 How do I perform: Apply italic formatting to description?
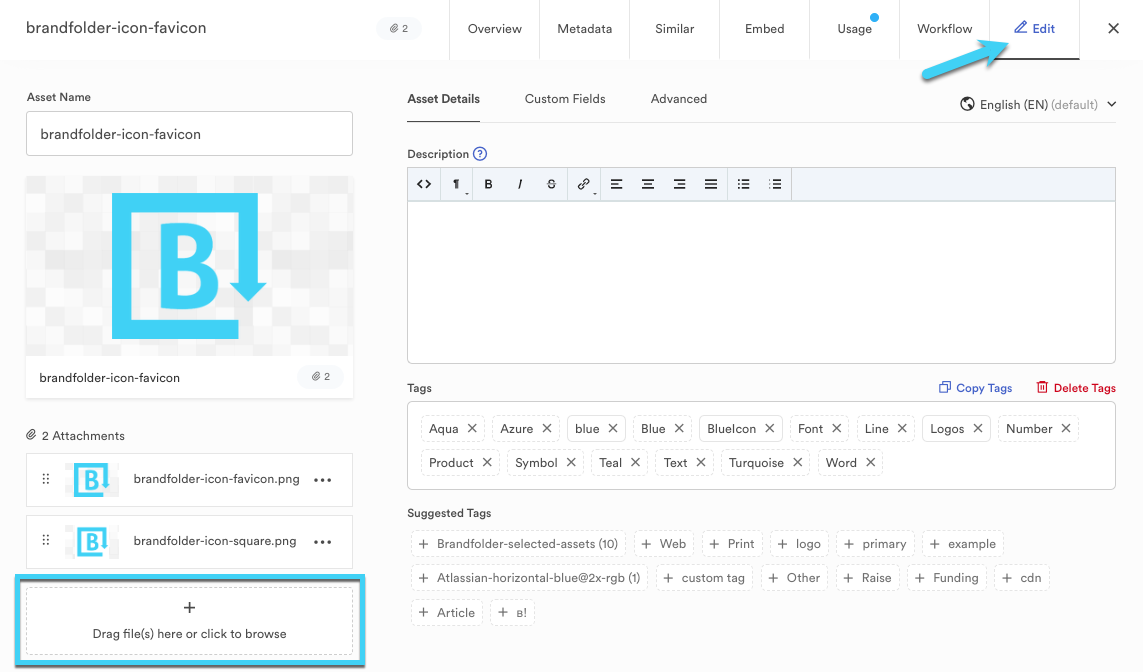click(x=520, y=184)
